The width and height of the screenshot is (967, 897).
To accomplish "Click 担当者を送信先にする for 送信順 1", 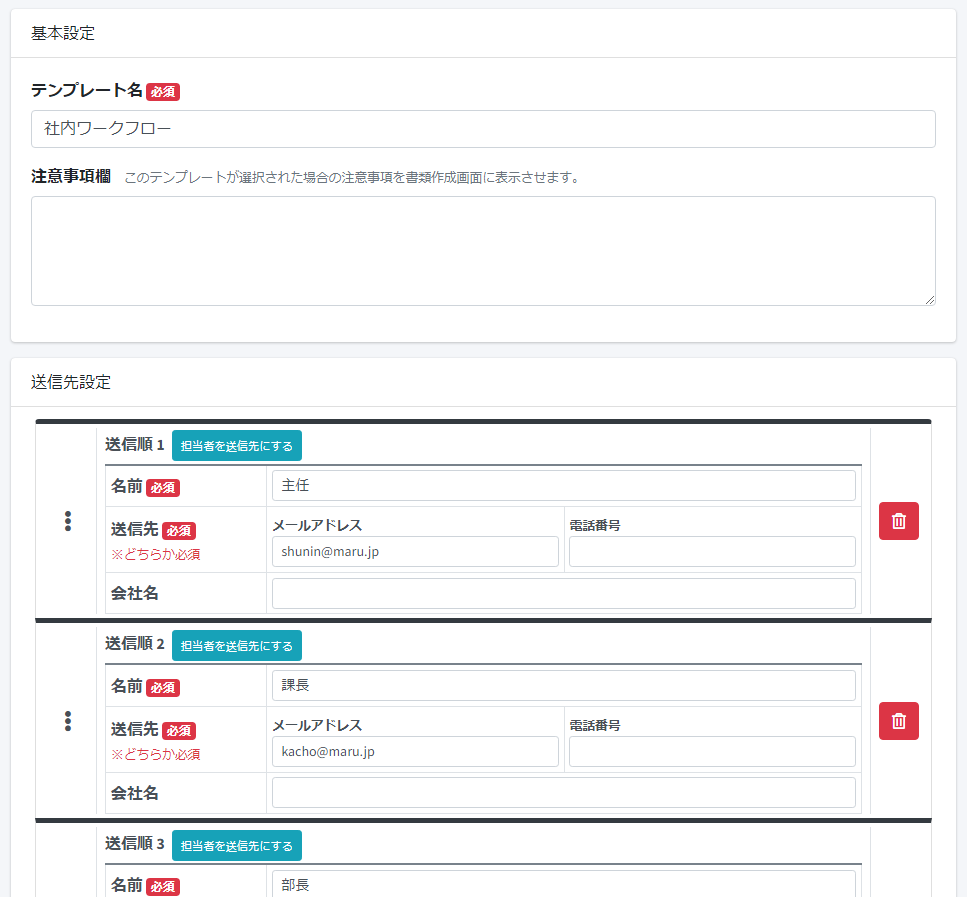I will 237,445.
